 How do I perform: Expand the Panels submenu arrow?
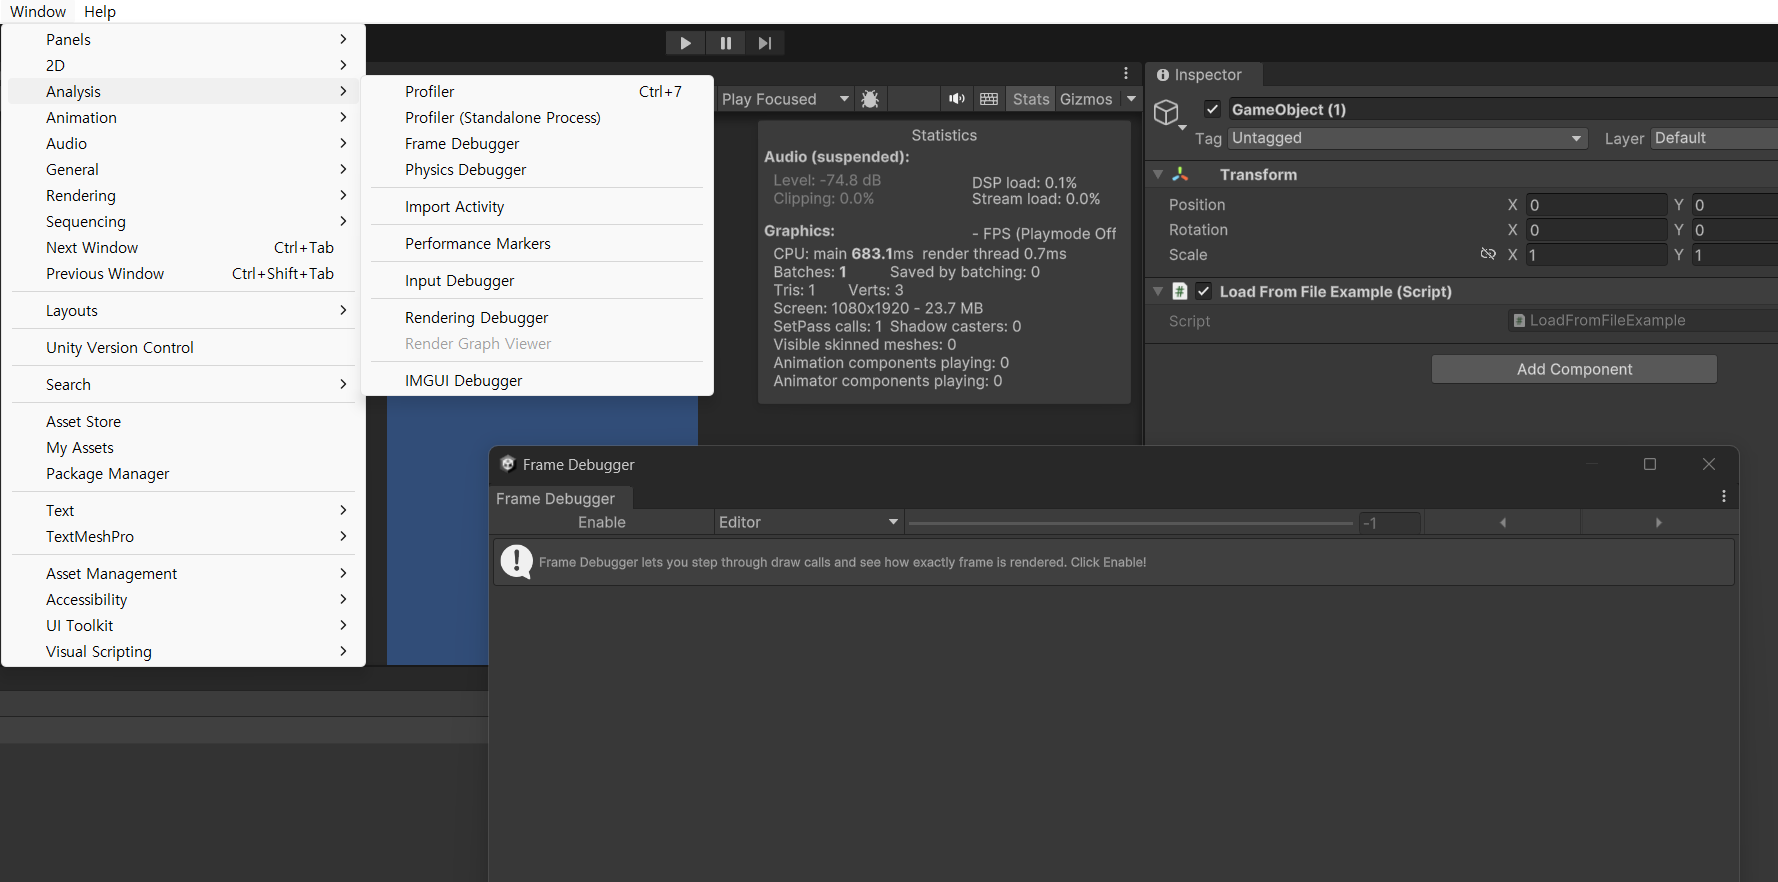[343, 39]
